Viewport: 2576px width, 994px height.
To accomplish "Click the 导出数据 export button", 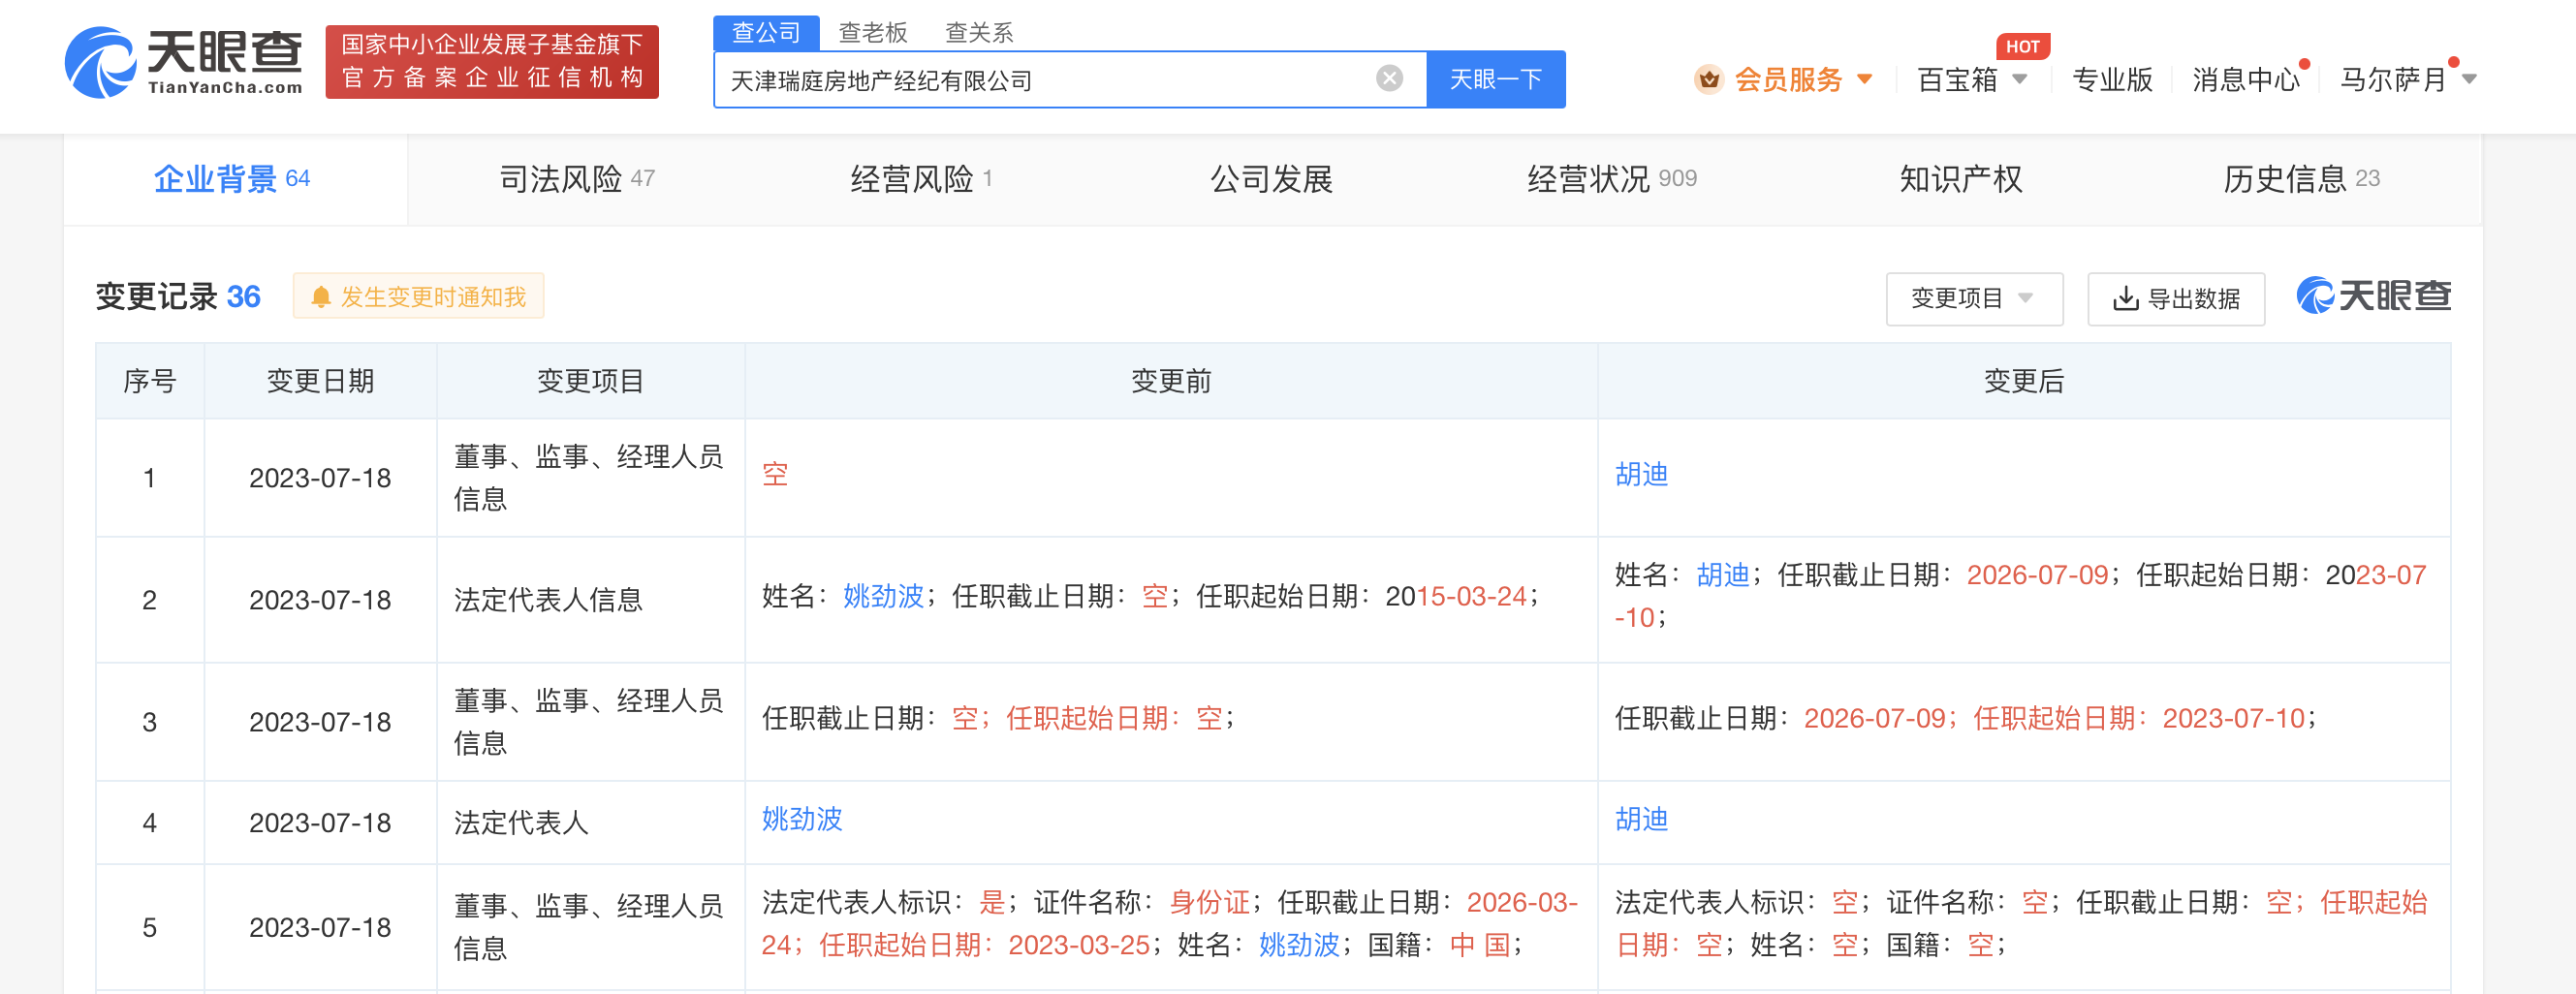I will click(2174, 298).
